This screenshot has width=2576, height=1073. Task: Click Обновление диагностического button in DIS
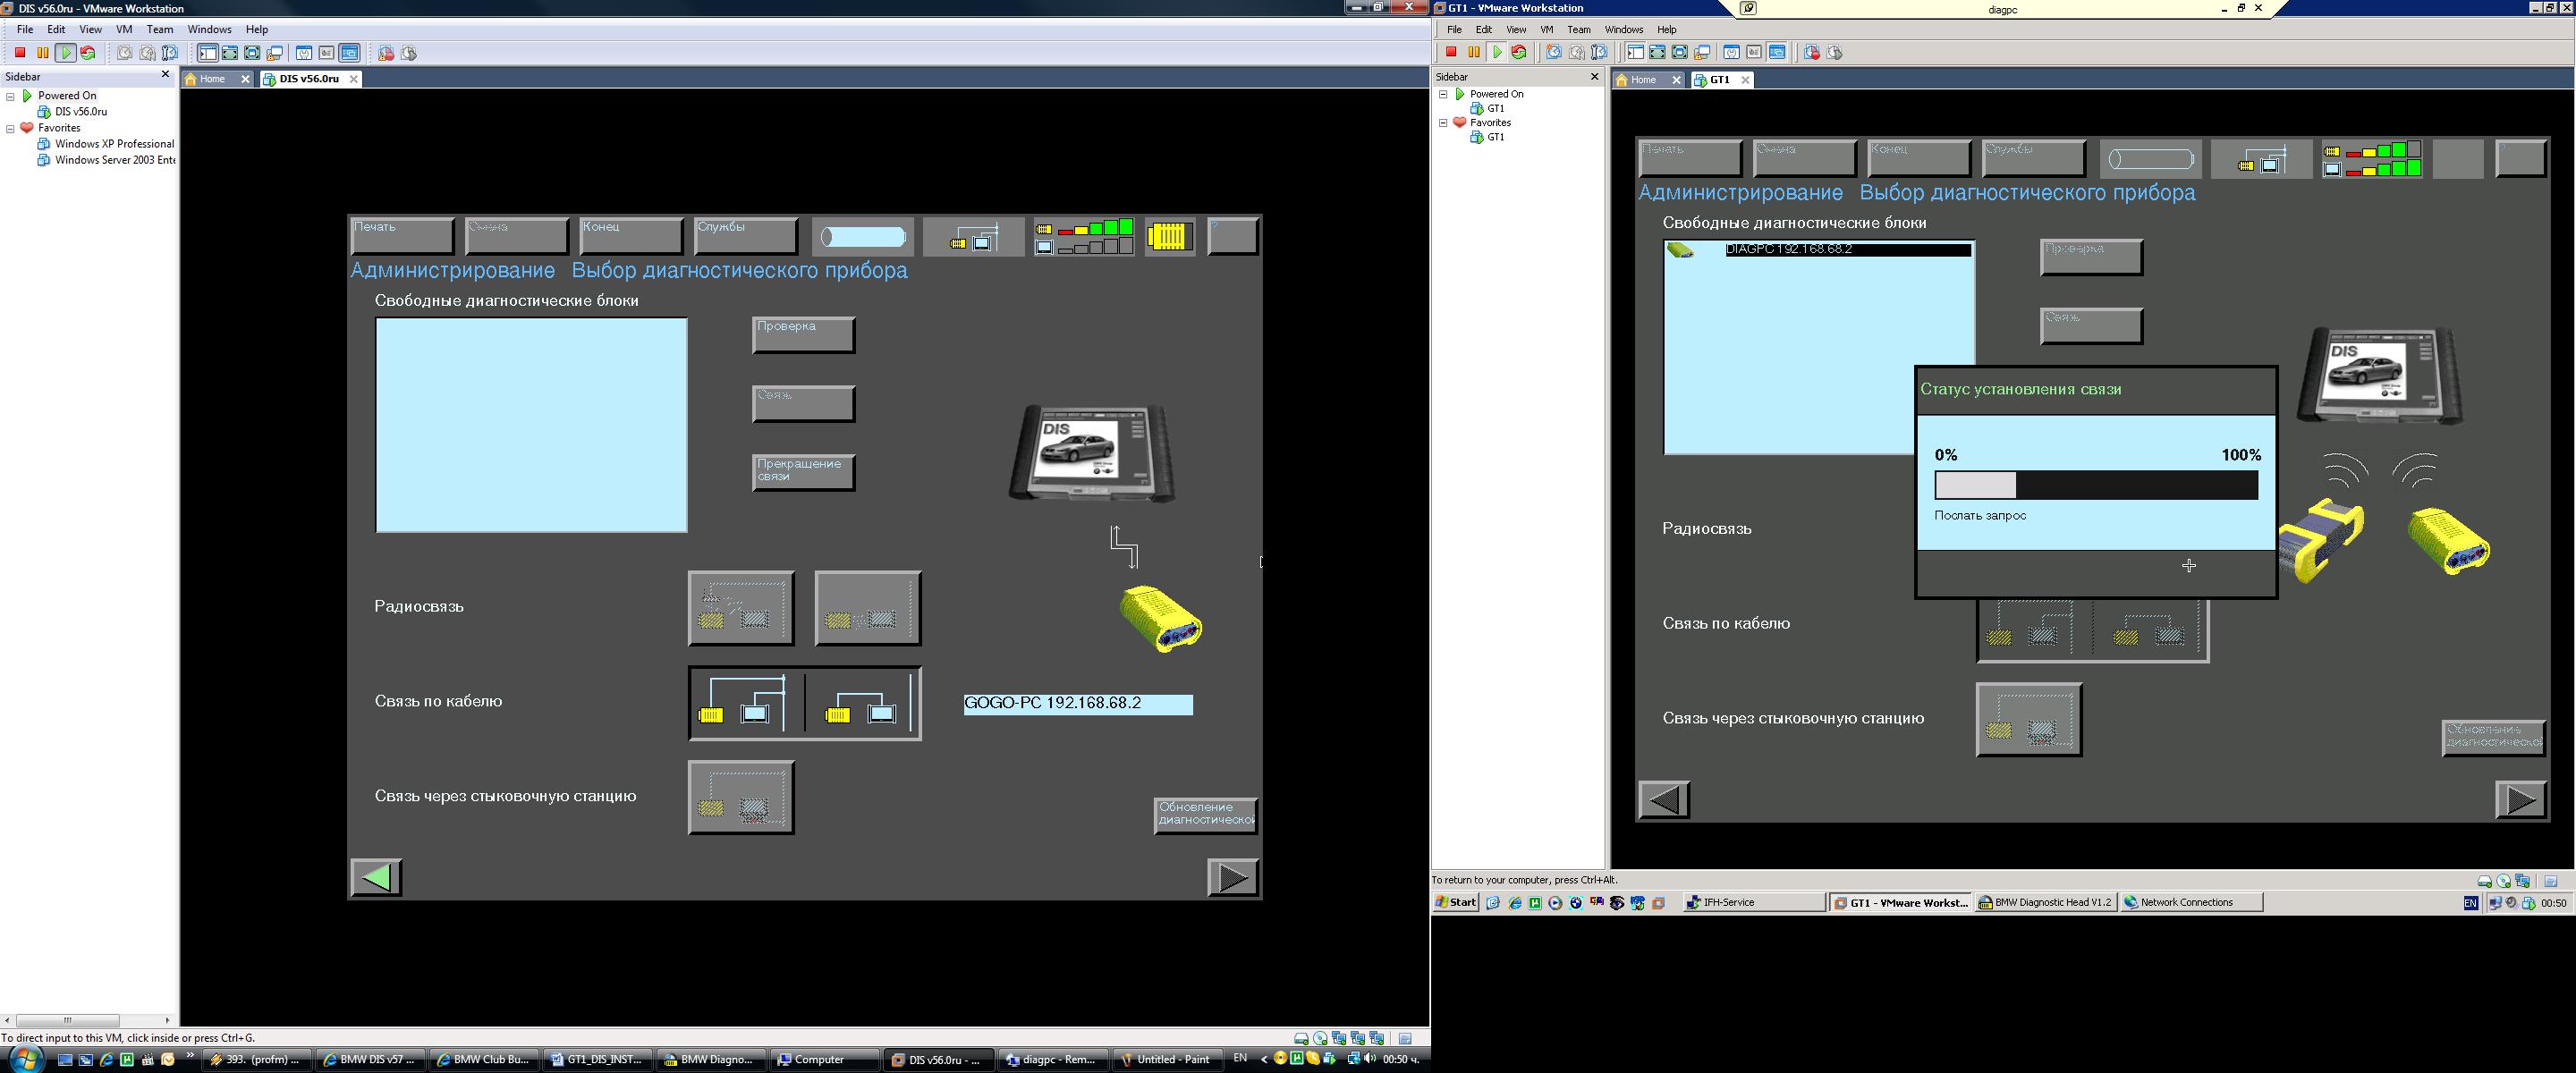pos(1206,816)
